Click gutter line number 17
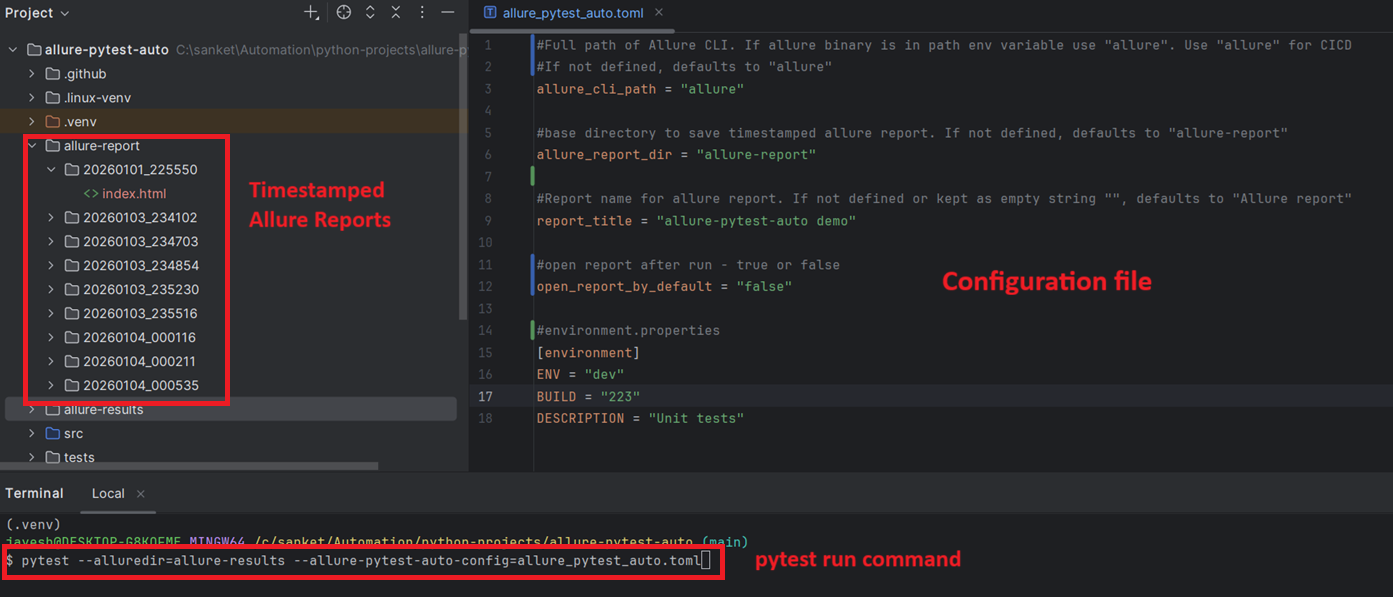This screenshot has height=597, width=1393. [485, 397]
